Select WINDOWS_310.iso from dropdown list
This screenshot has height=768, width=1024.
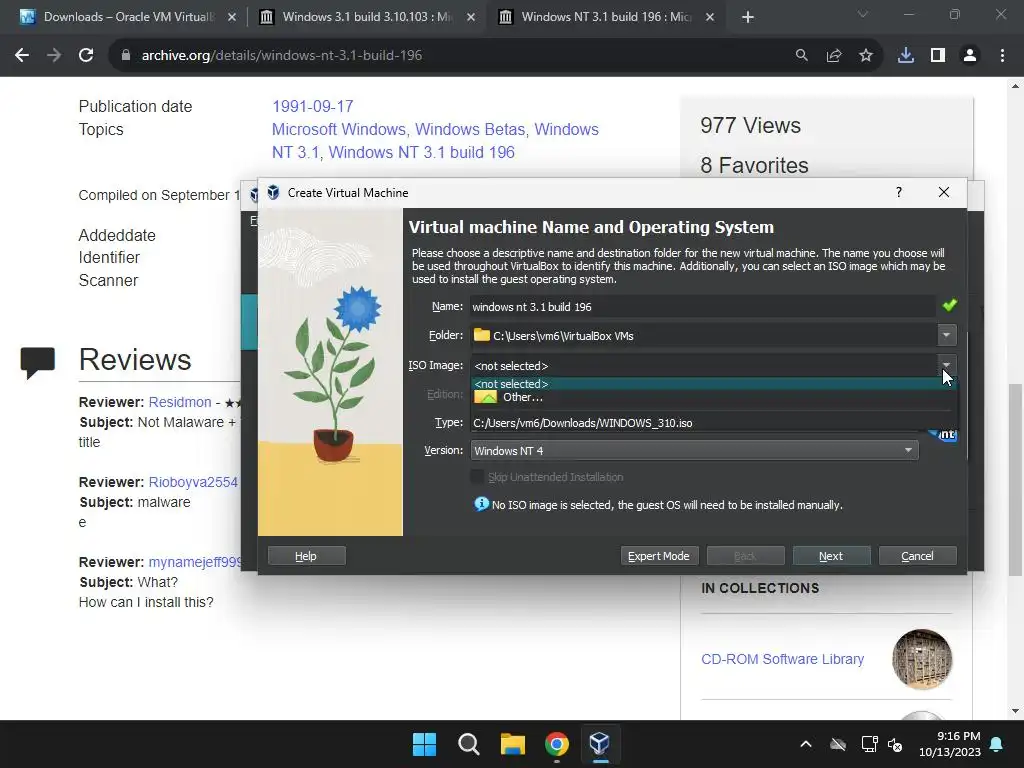tap(713, 423)
